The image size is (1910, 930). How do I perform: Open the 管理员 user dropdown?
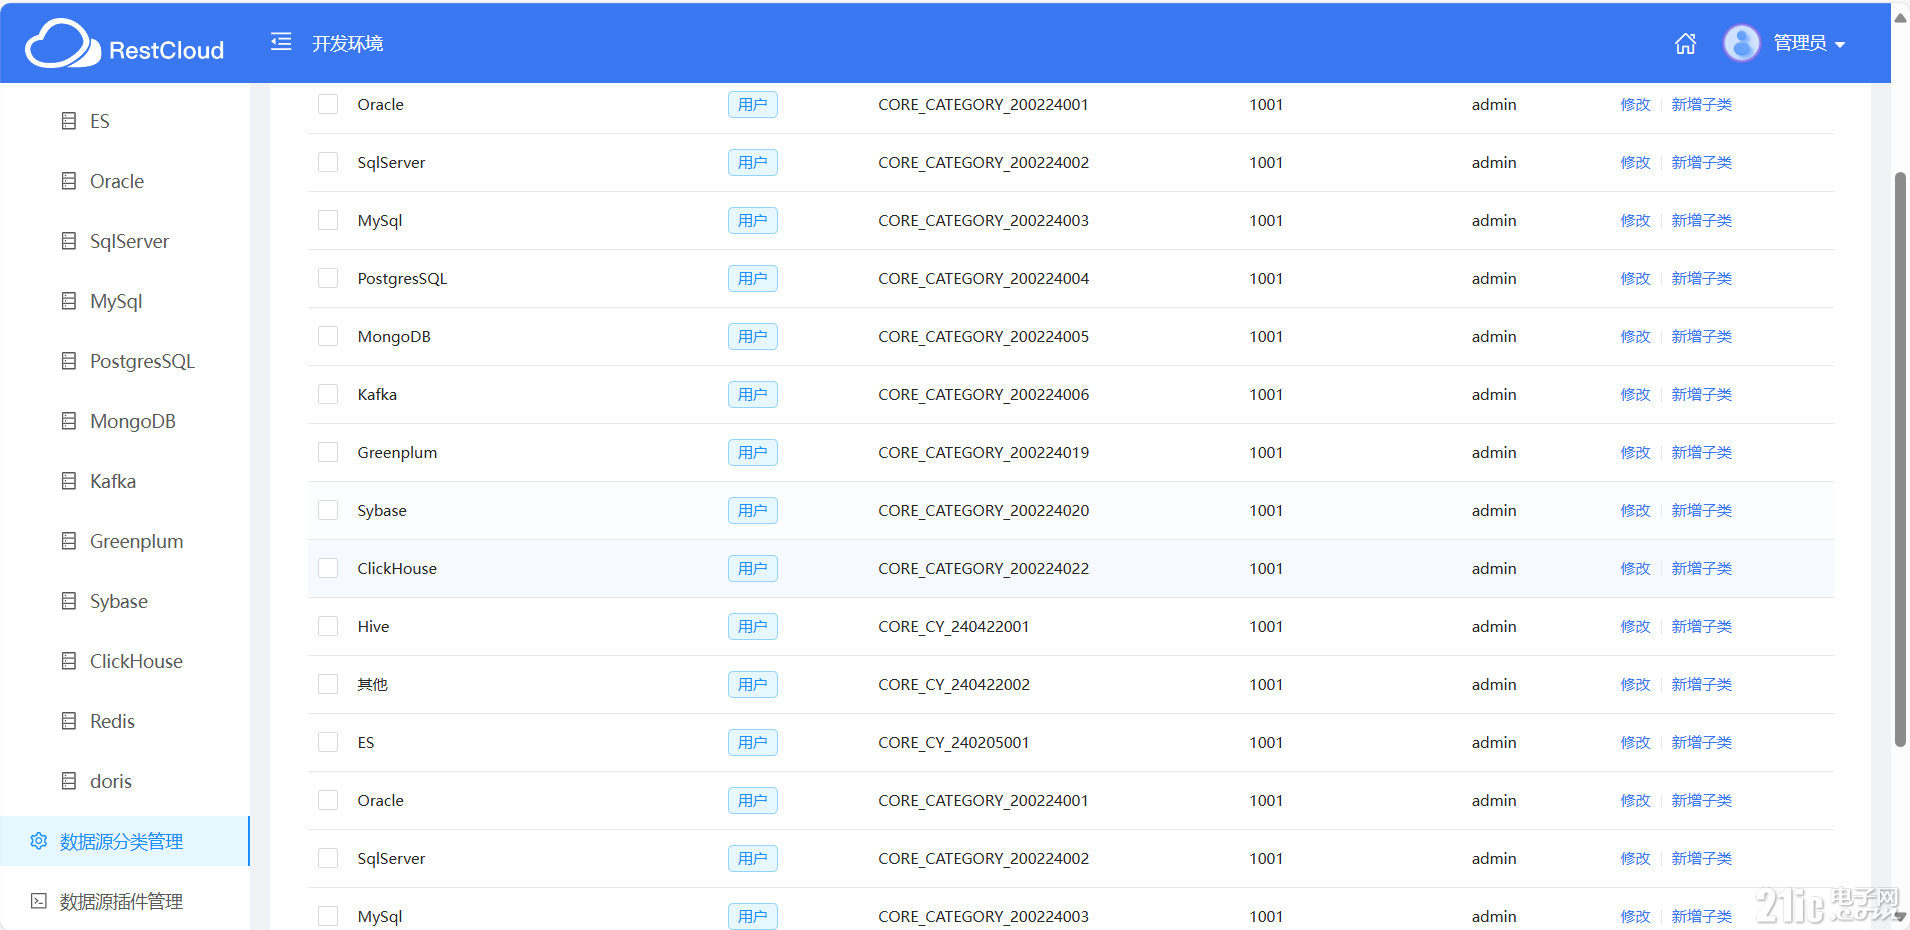1809,43
